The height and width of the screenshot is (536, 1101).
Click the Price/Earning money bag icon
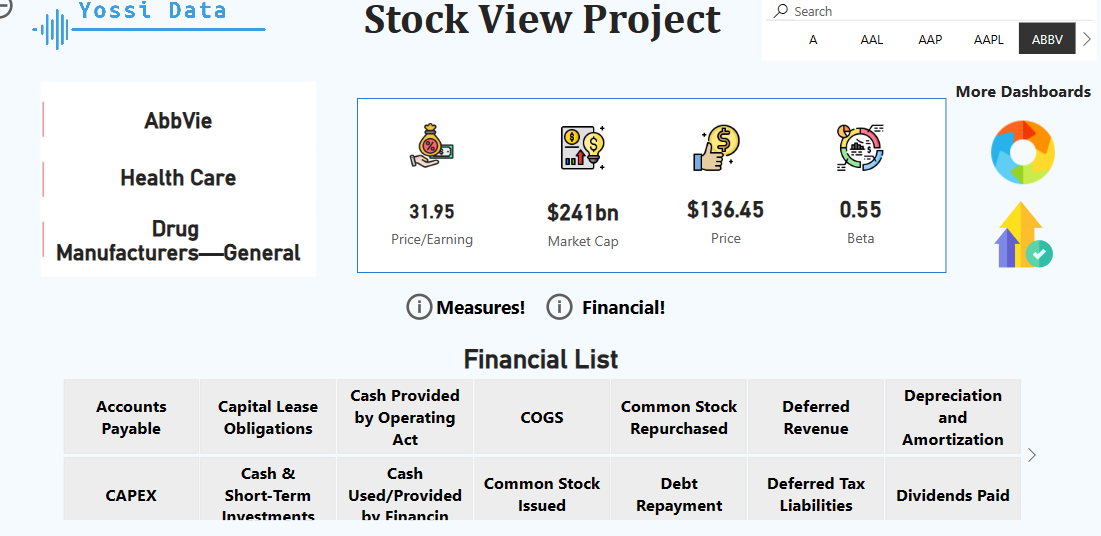(x=431, y=147)
